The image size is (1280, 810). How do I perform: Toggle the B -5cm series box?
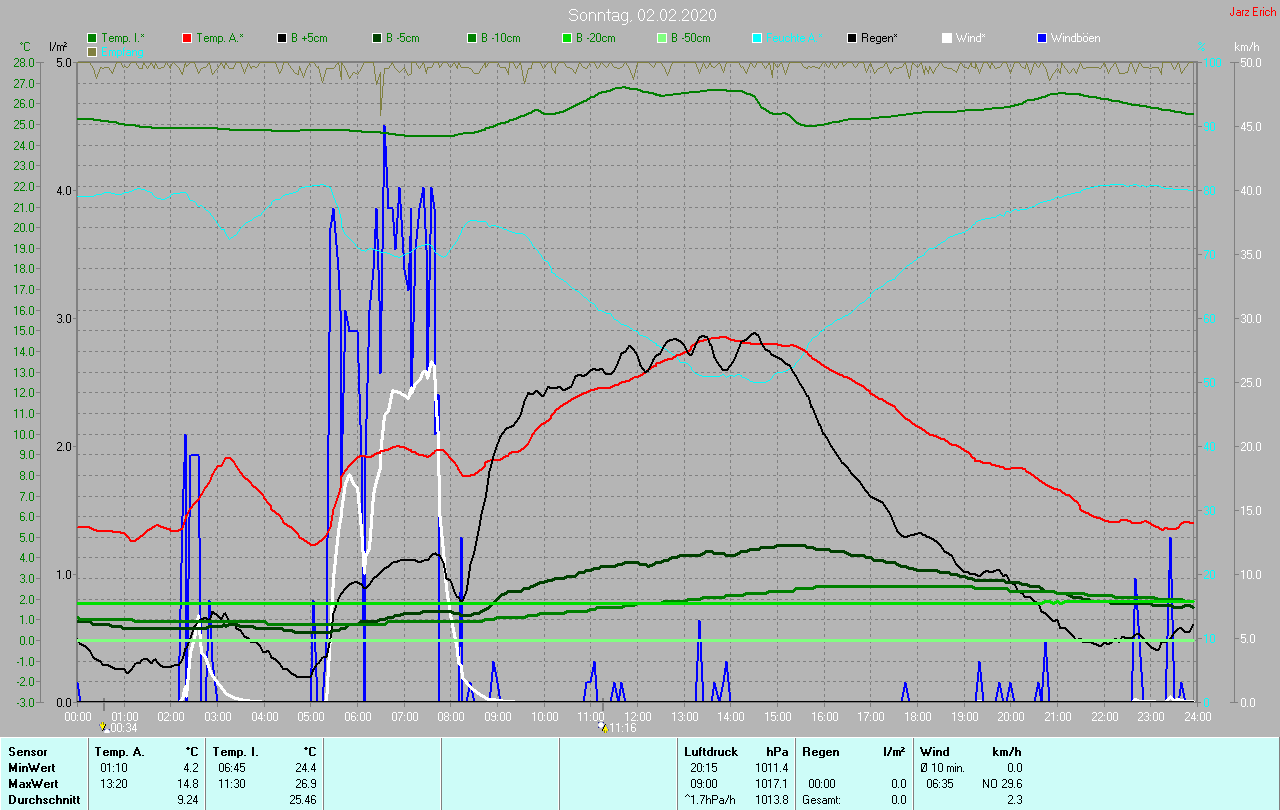click(x=377, y=38)
